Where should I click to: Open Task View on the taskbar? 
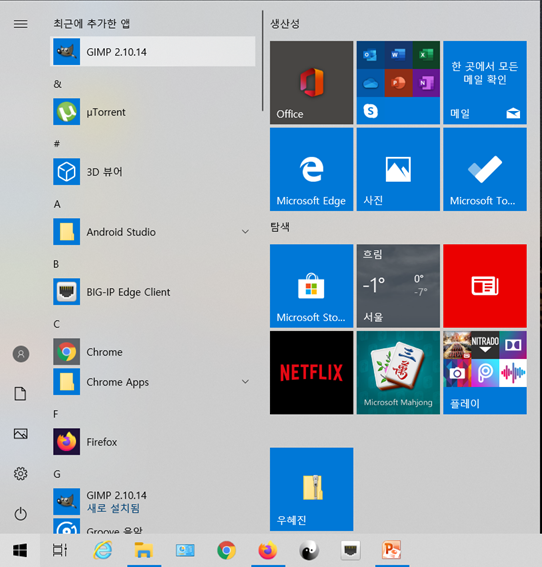click(60, 550)
